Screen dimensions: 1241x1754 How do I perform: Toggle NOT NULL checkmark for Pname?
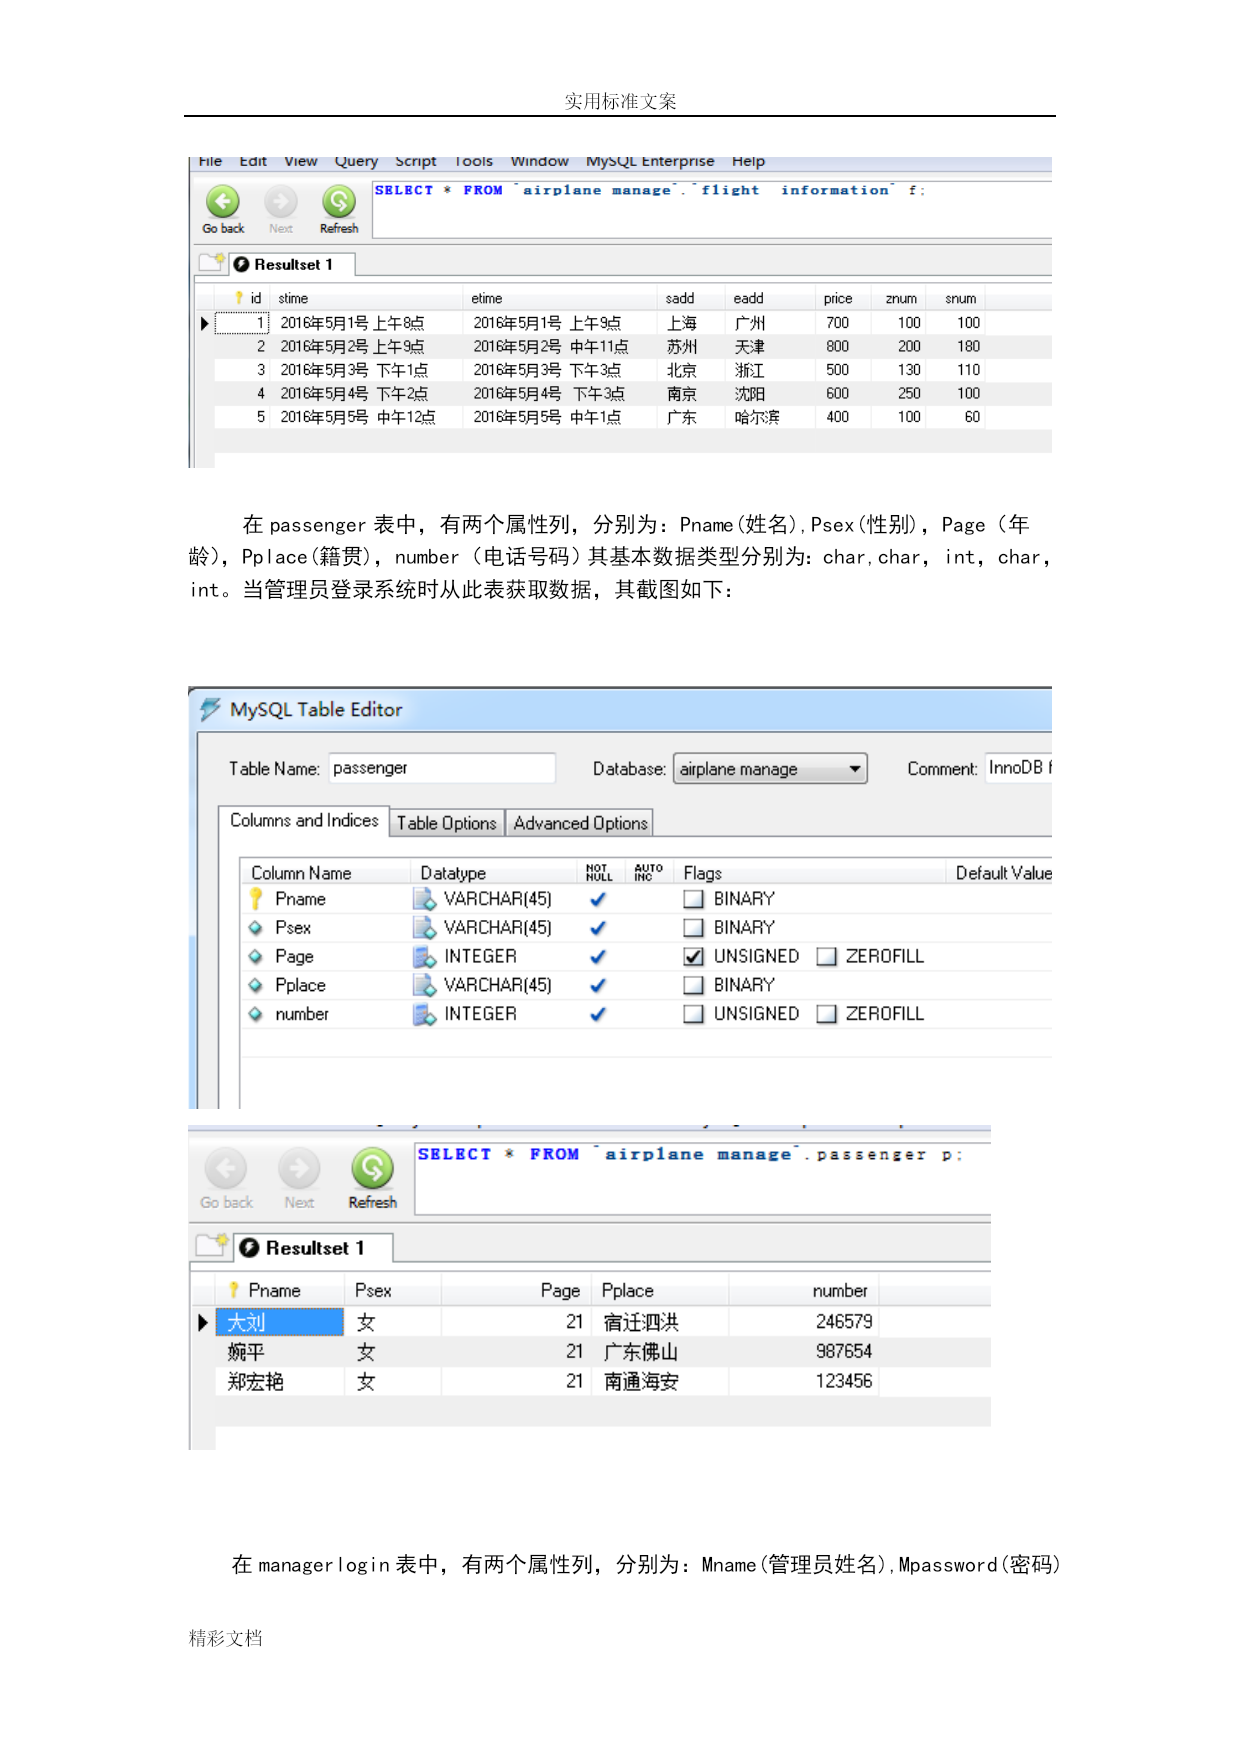(x=598, y=899)
